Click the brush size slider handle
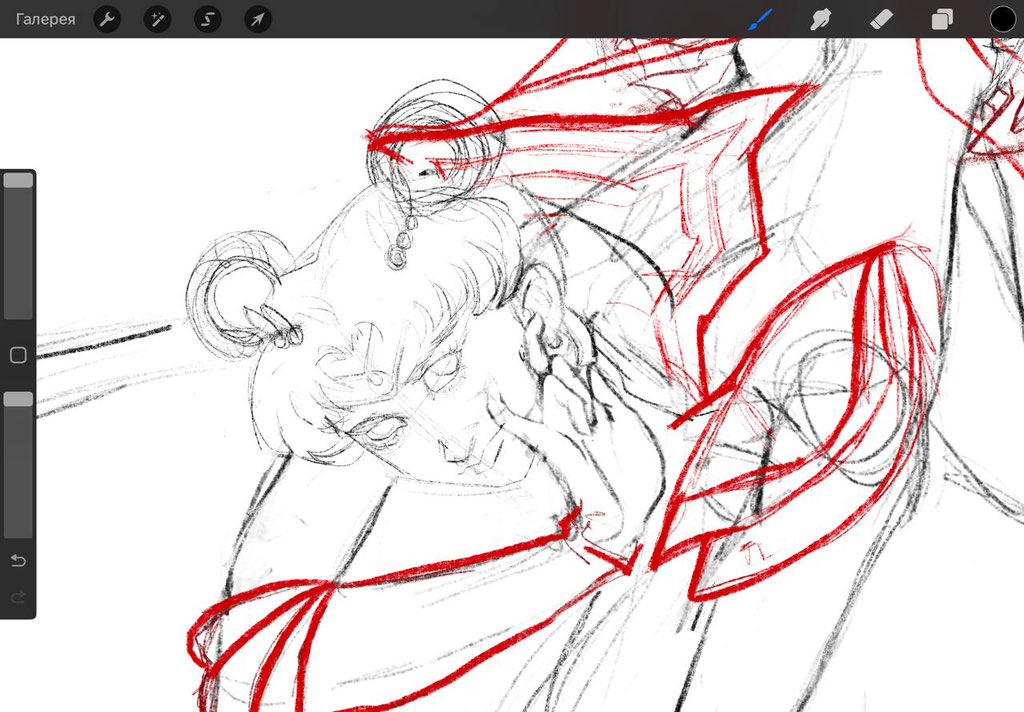 tap(18, 180)
